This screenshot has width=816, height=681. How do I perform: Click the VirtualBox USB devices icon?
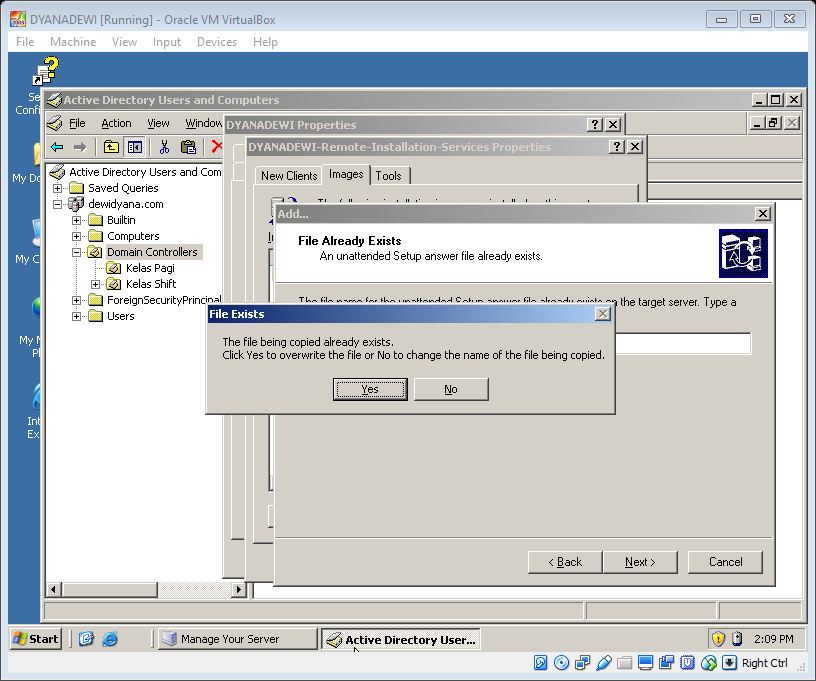pyautogui.click(x=604, y=663)
